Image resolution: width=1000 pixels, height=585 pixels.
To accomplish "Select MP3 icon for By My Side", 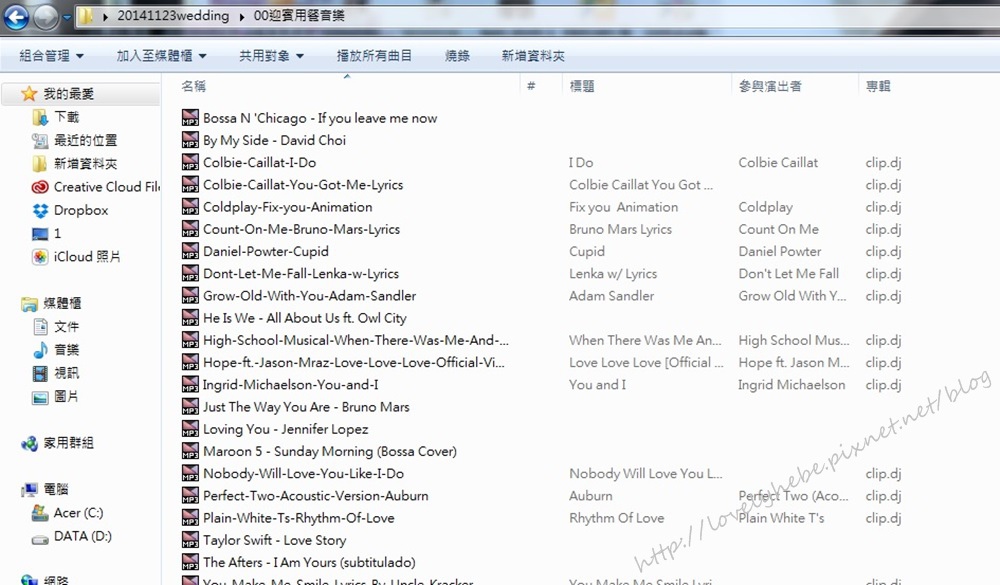I will point(190,140).
